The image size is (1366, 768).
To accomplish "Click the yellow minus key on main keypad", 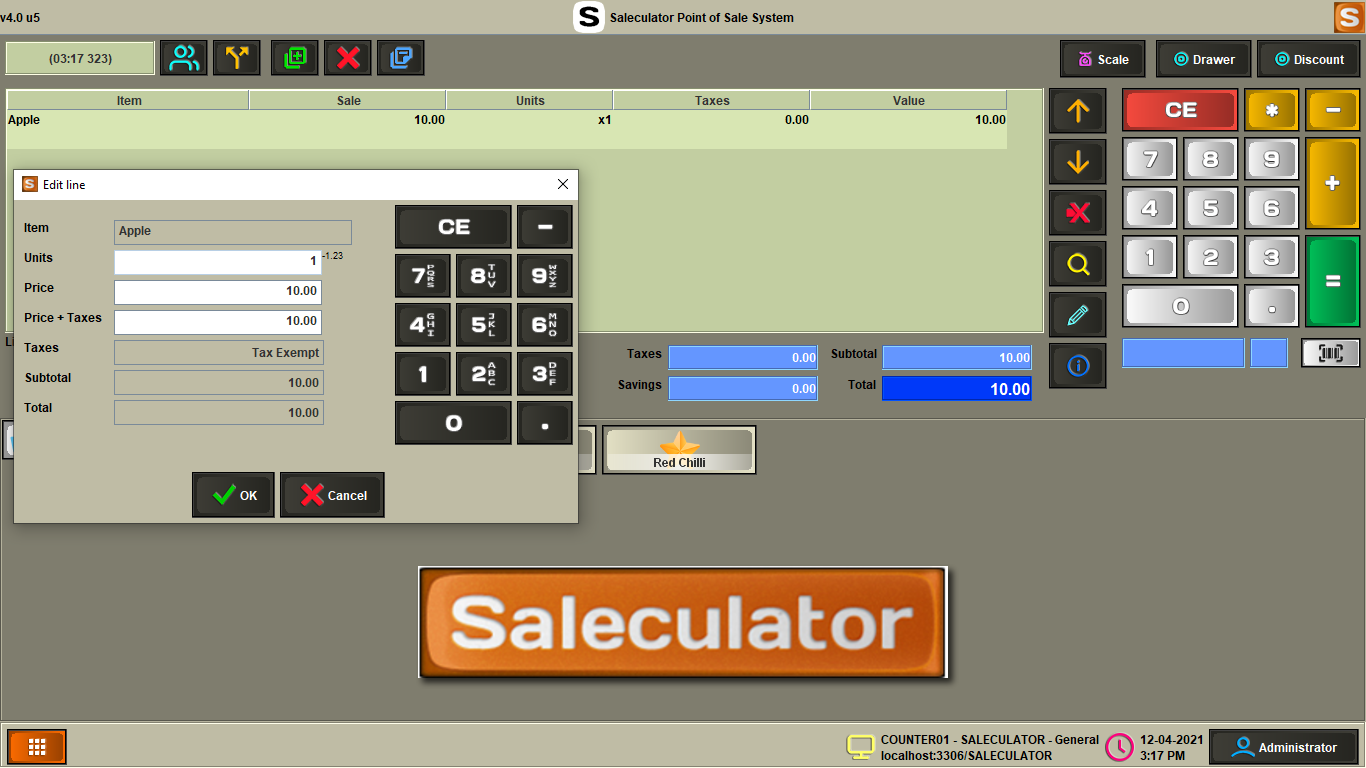I will click(1333, 110).
